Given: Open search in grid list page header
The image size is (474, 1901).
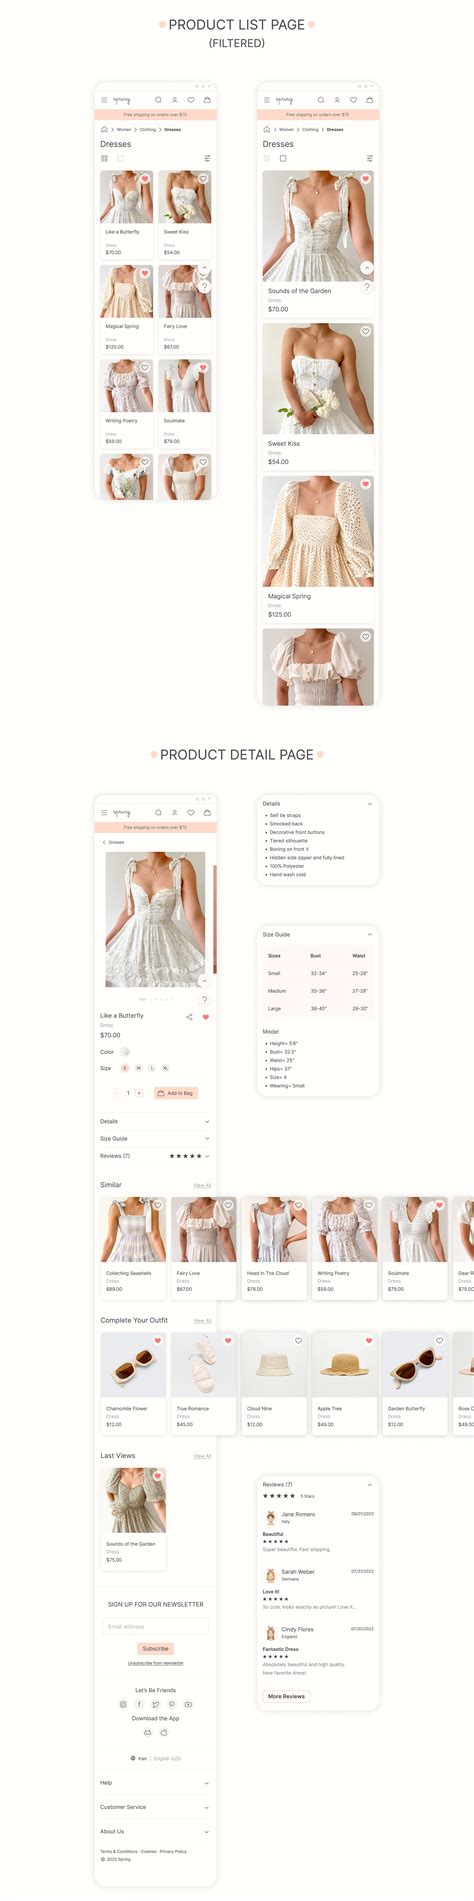Looking at the screenshot, I should [x=158, y=100].
